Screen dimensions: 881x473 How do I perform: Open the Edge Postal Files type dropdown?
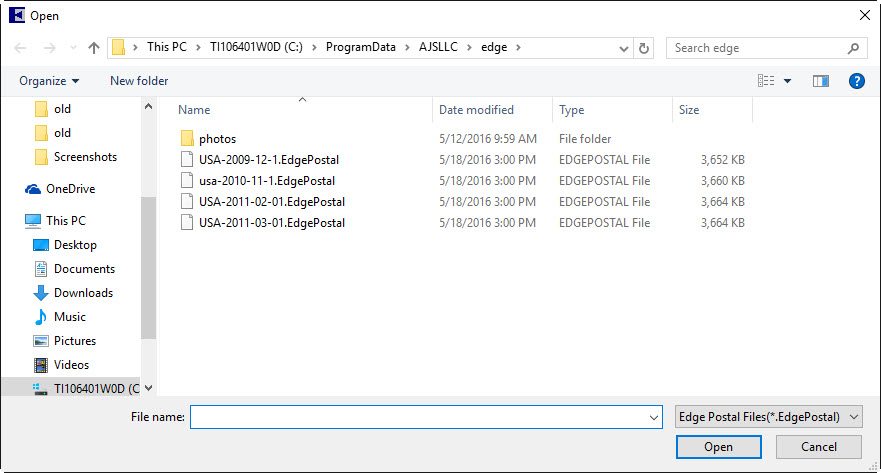(x=768, y=417)
